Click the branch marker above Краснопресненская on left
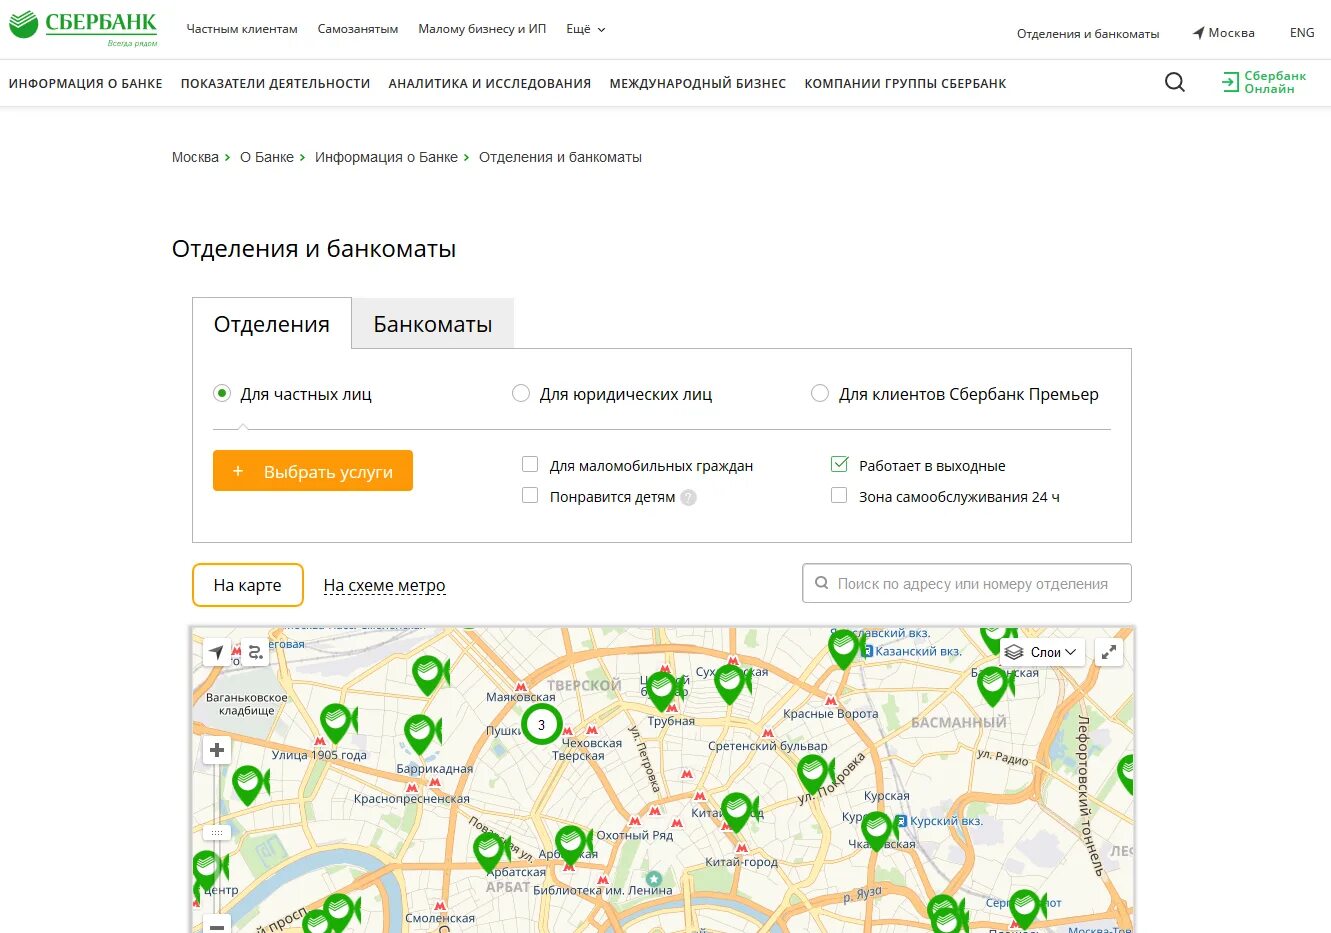Screen dimensions: 1331x933 coord(248,785)
